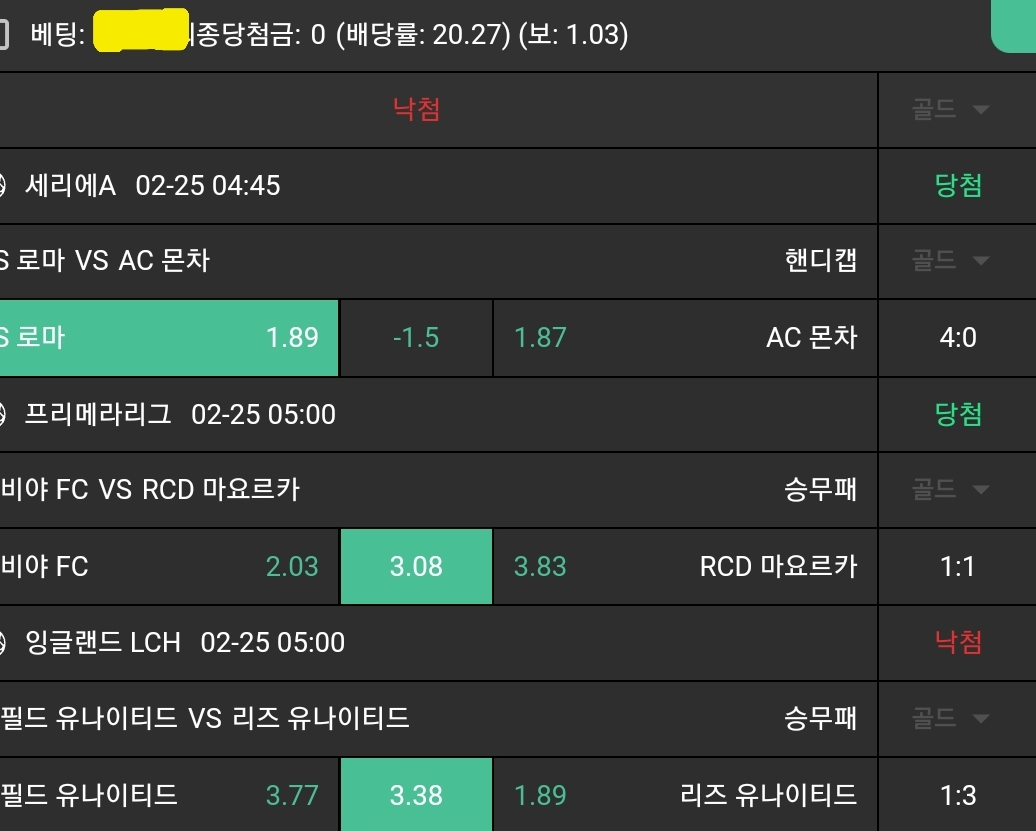Select the highlighted 로마 1.89 odds cell
This screenshot has width=1036, height=831.
(x=168, y=338)
